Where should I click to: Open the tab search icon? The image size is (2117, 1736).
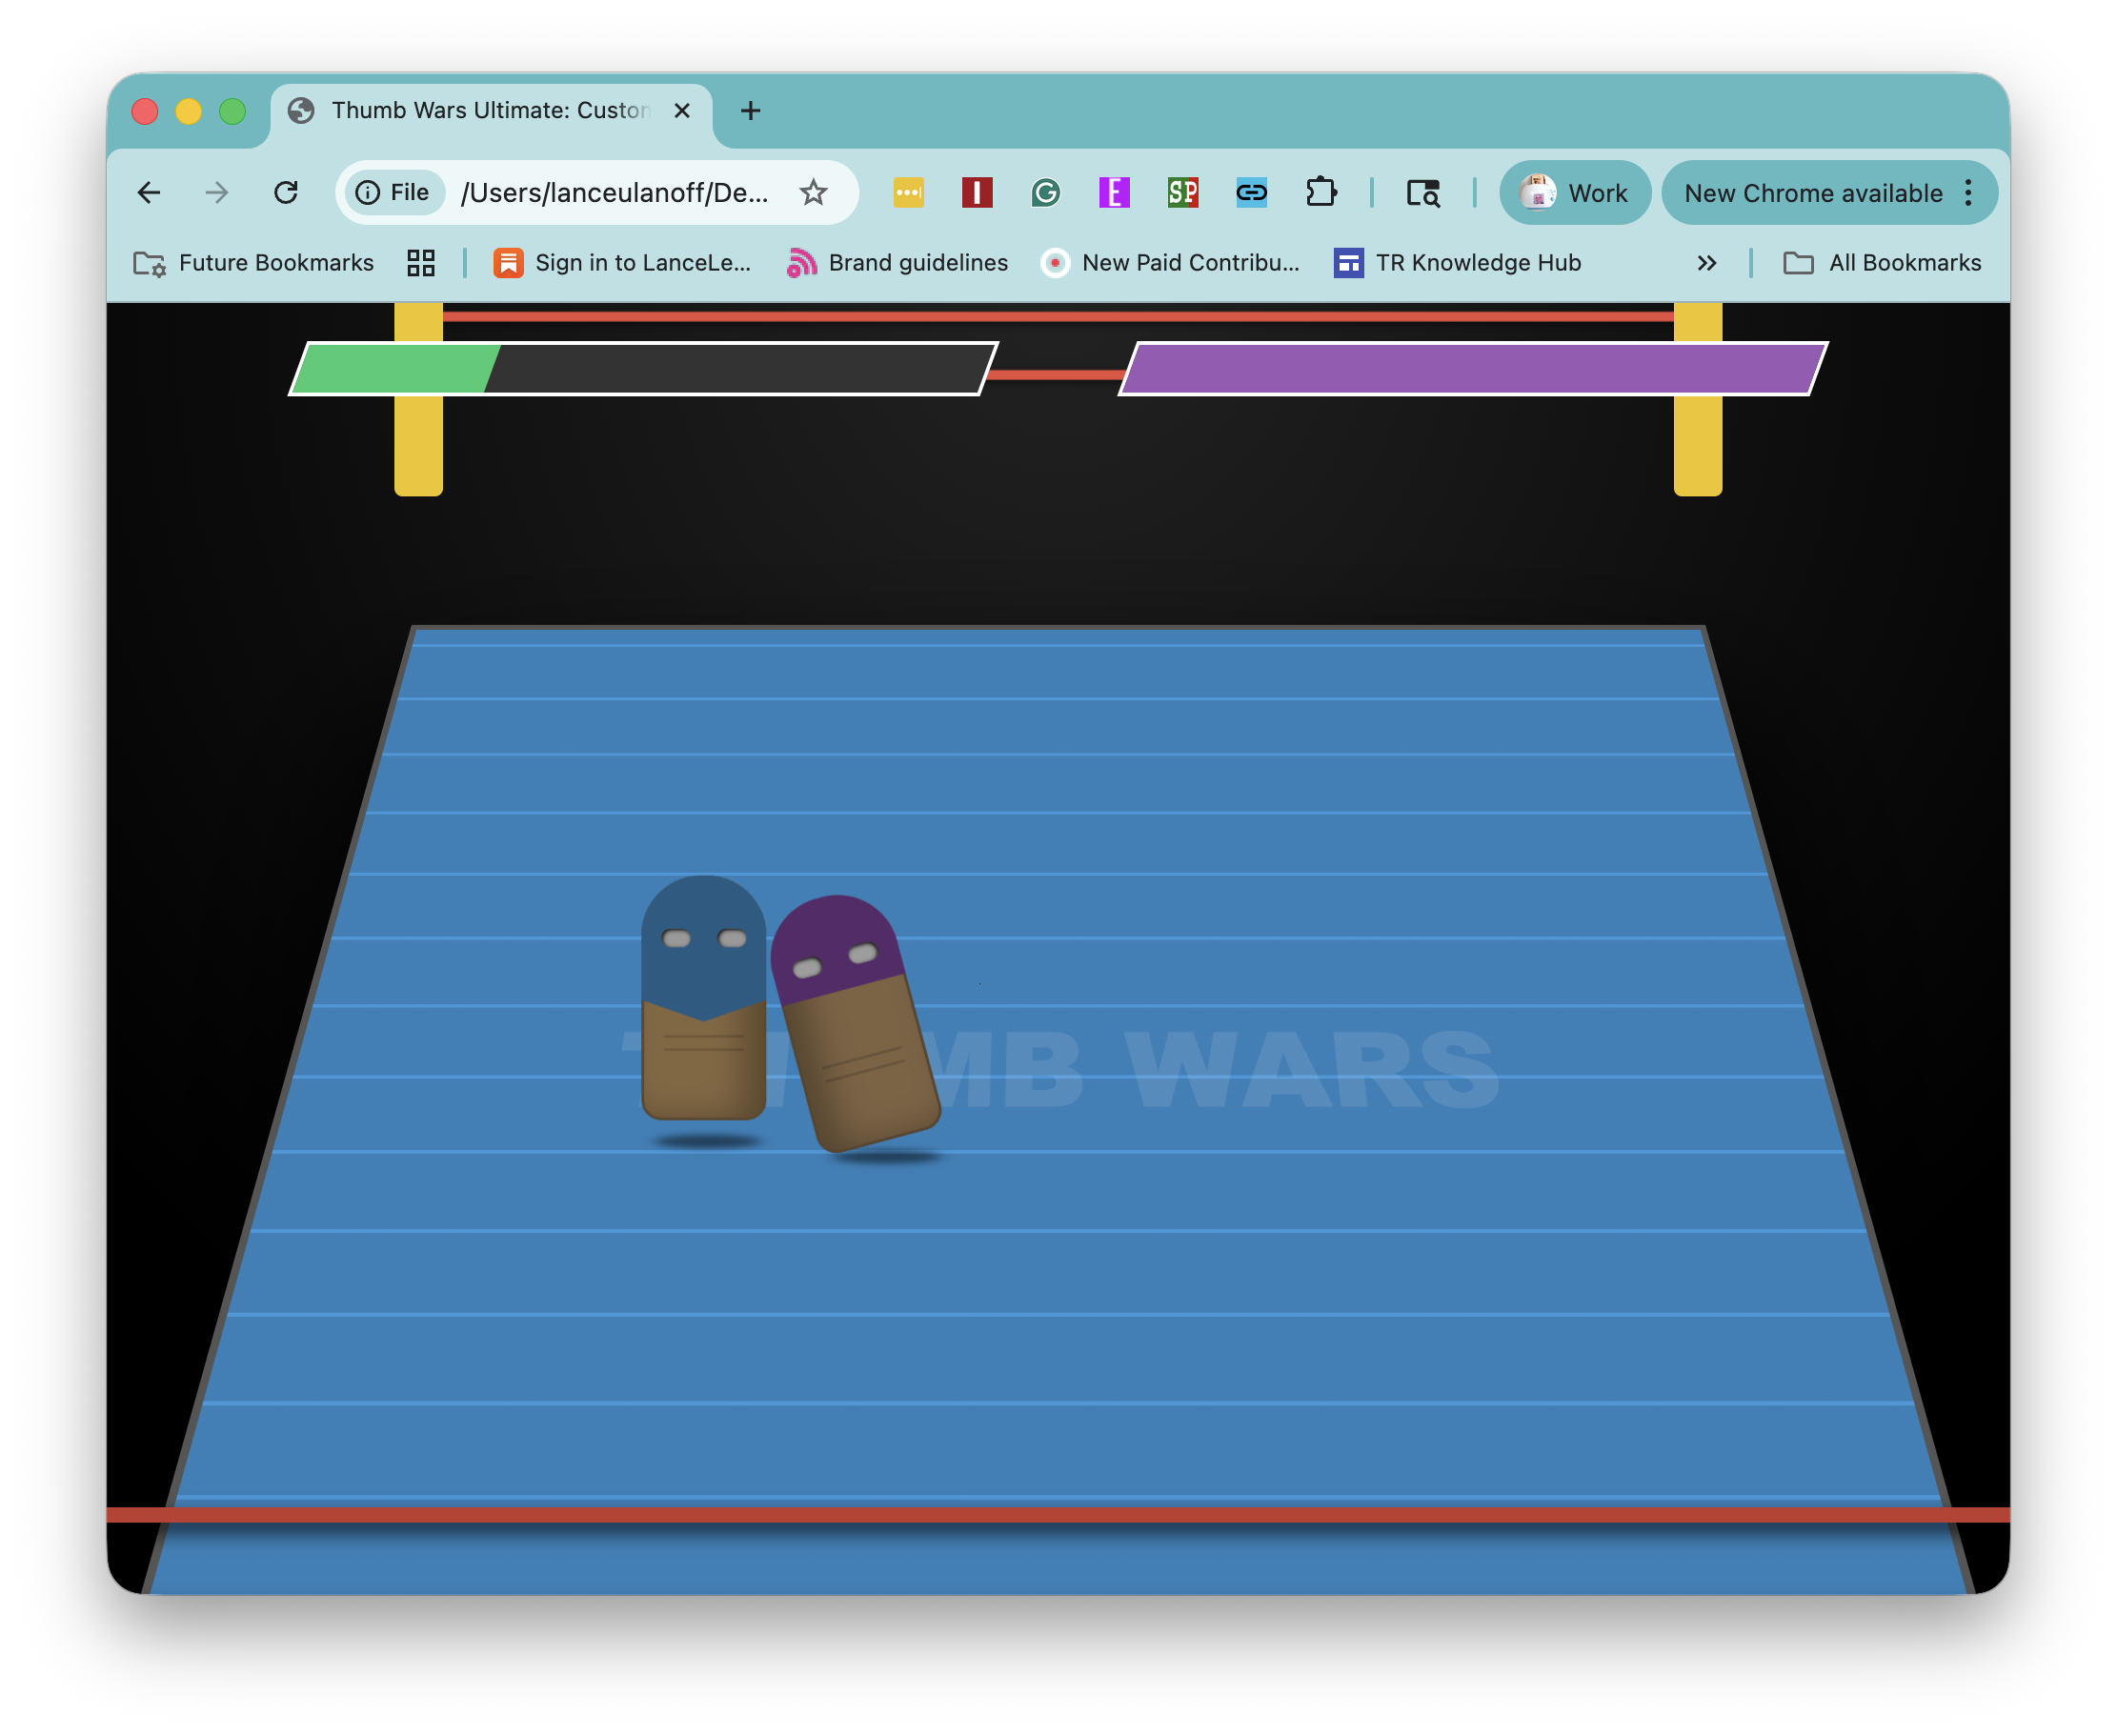click(x=1422, y=192)
